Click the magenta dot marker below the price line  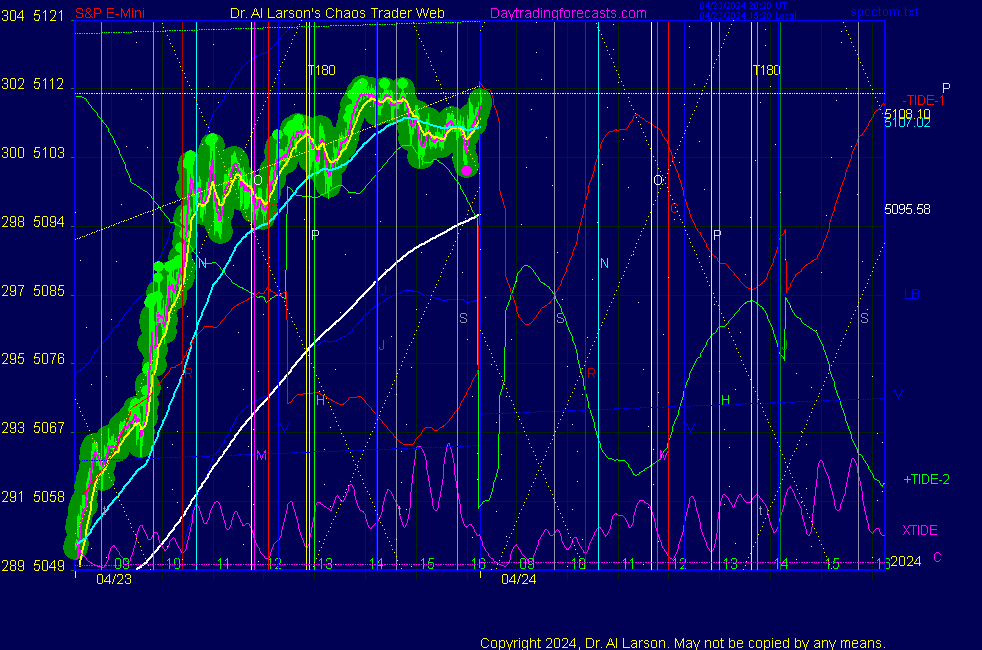point(467,170)
